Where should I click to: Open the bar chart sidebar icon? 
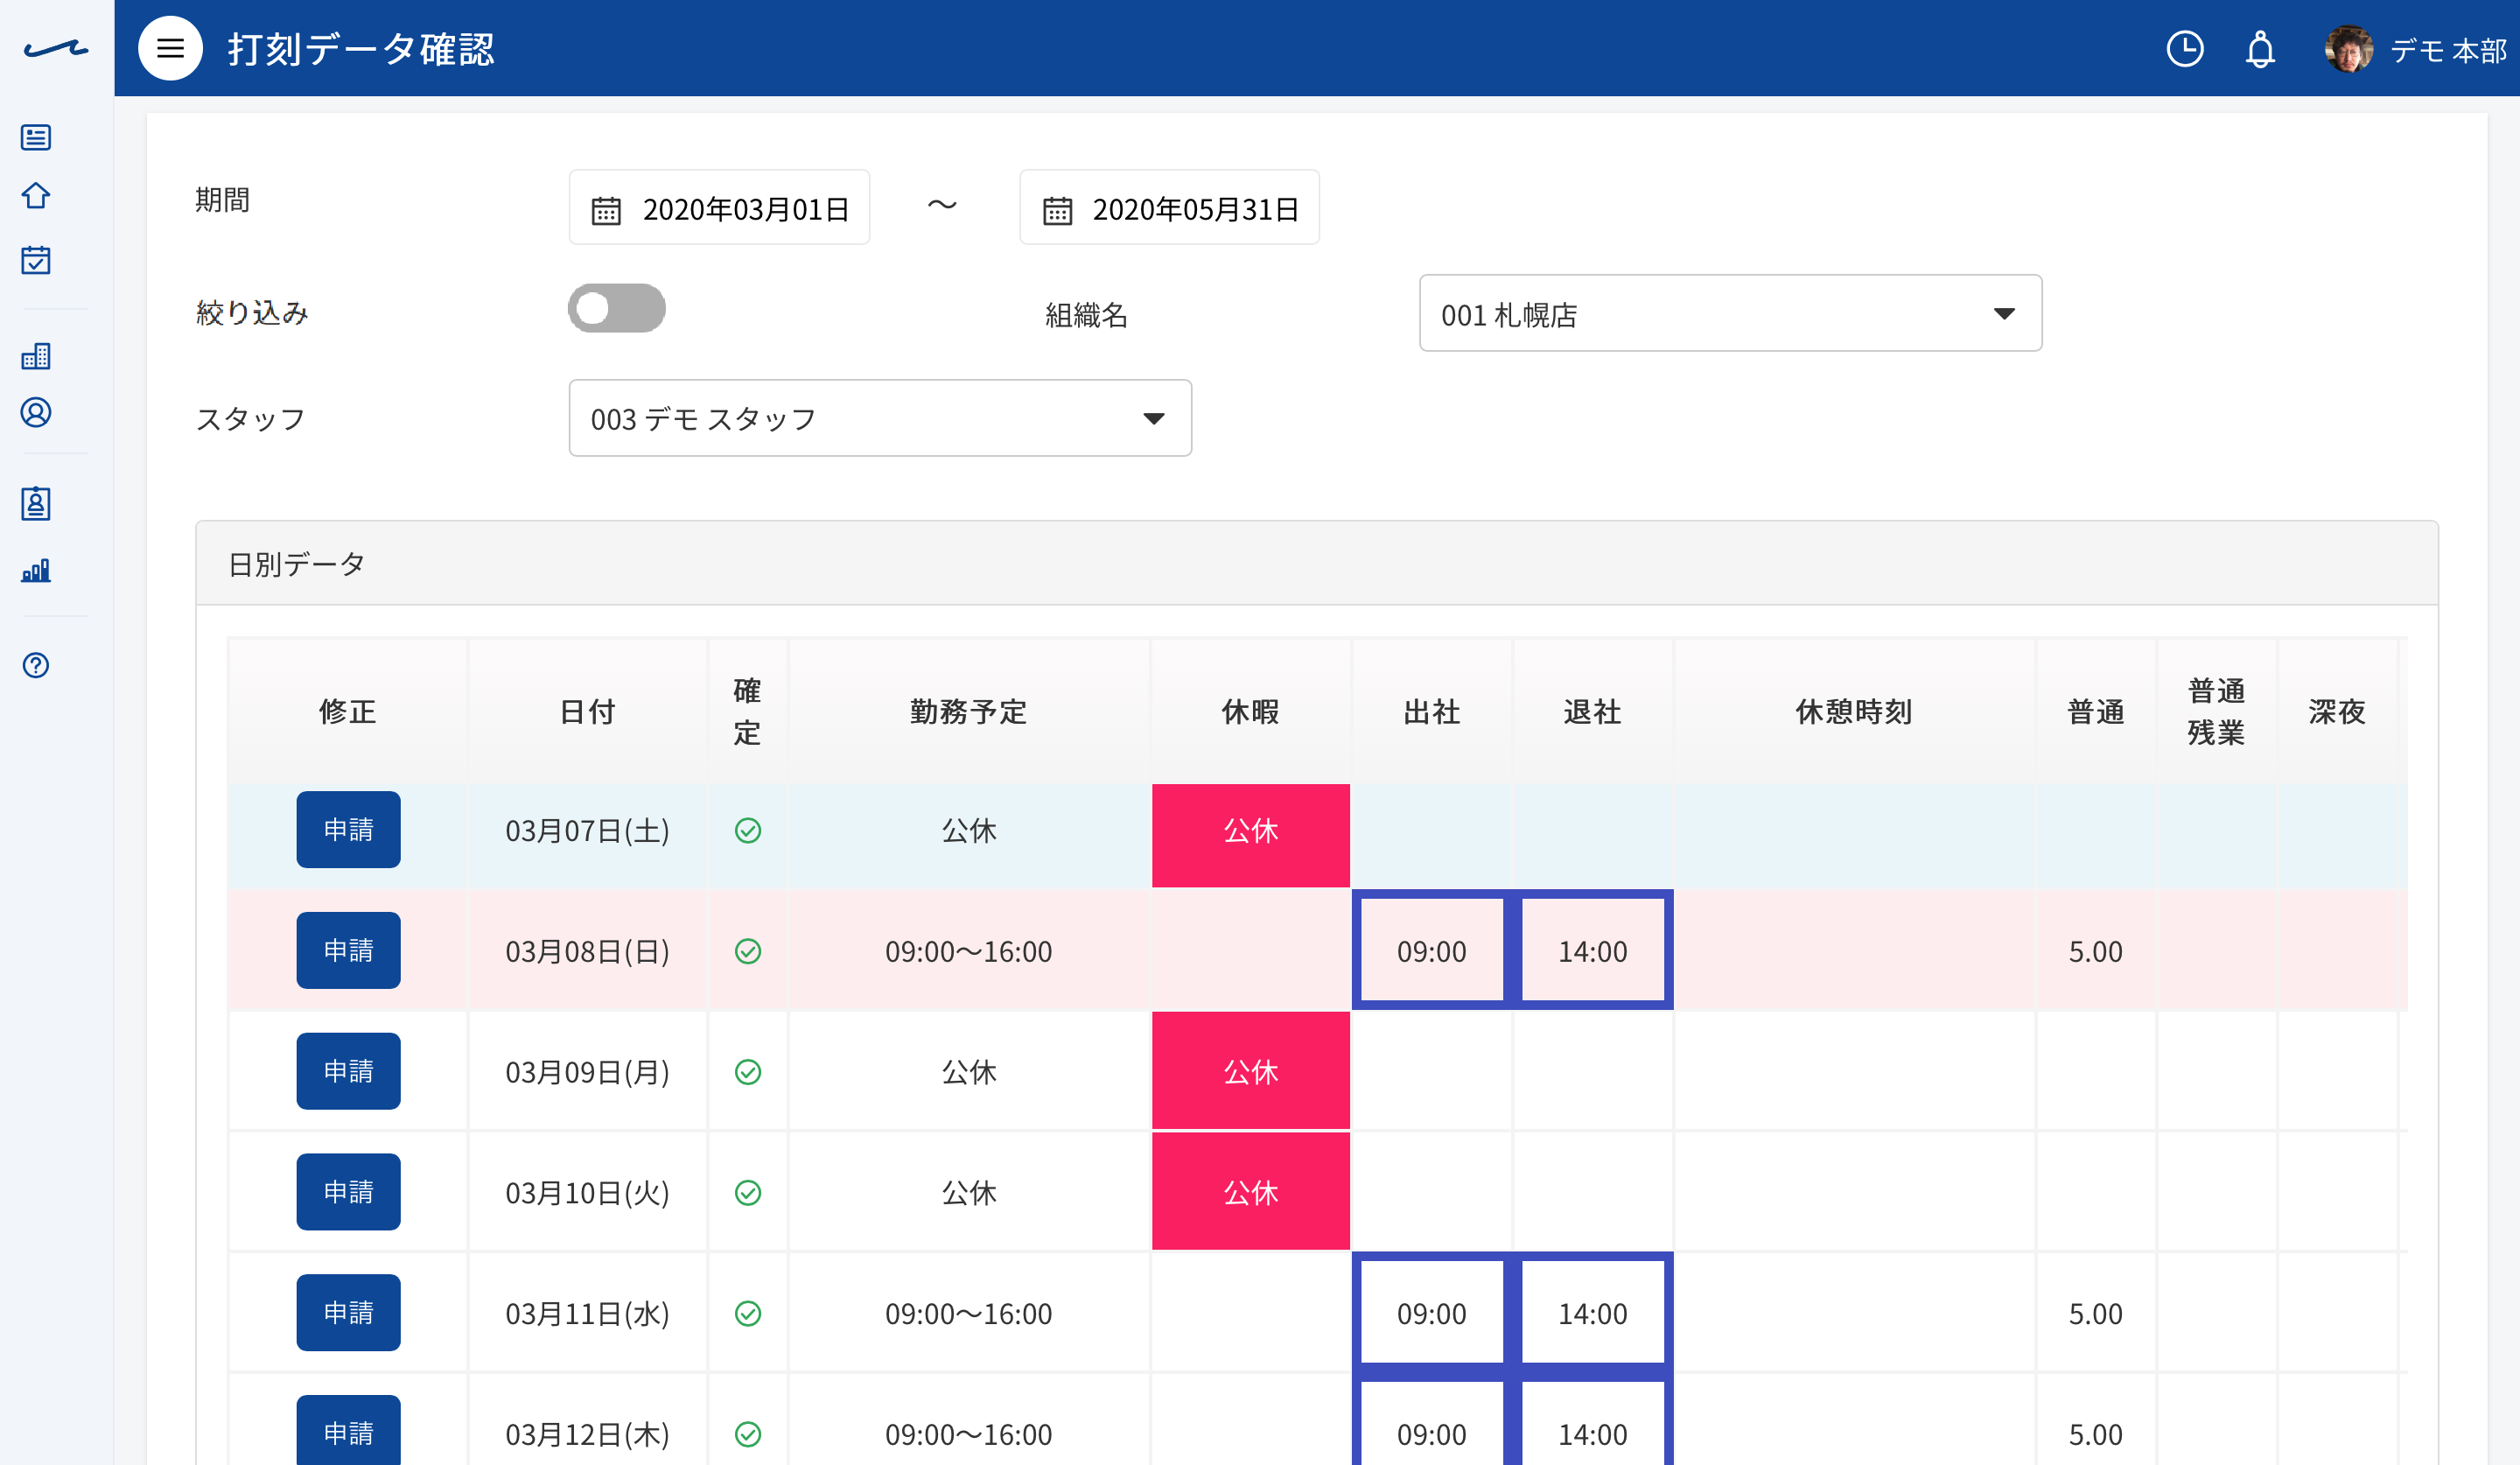[x=36, y=570]
